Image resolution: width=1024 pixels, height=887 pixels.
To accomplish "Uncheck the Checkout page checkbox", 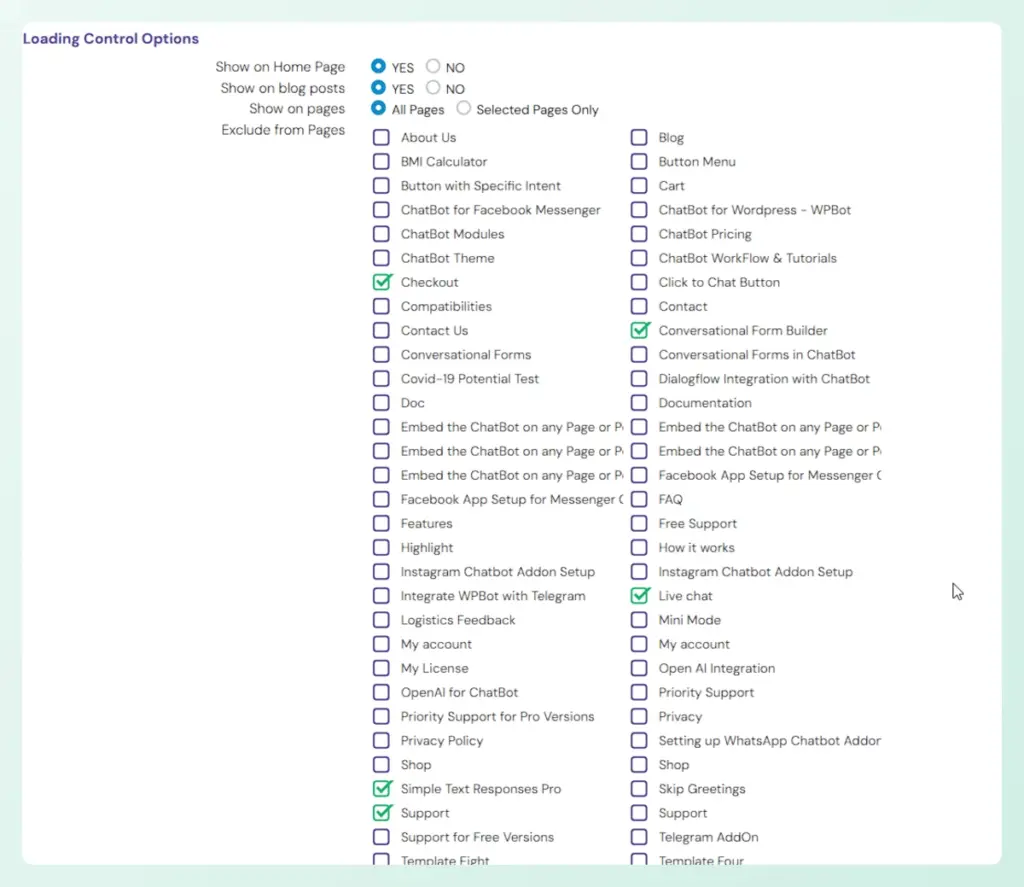I will [381, 282].
